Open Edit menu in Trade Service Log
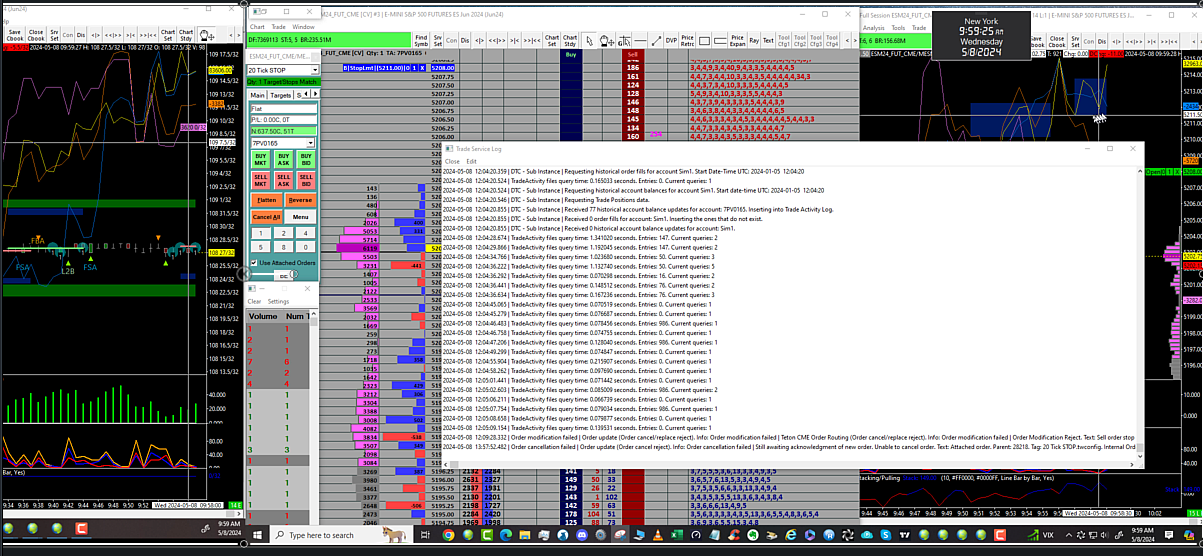The height and width of the screenshot is (556, 1203). [x=472, y=161]
